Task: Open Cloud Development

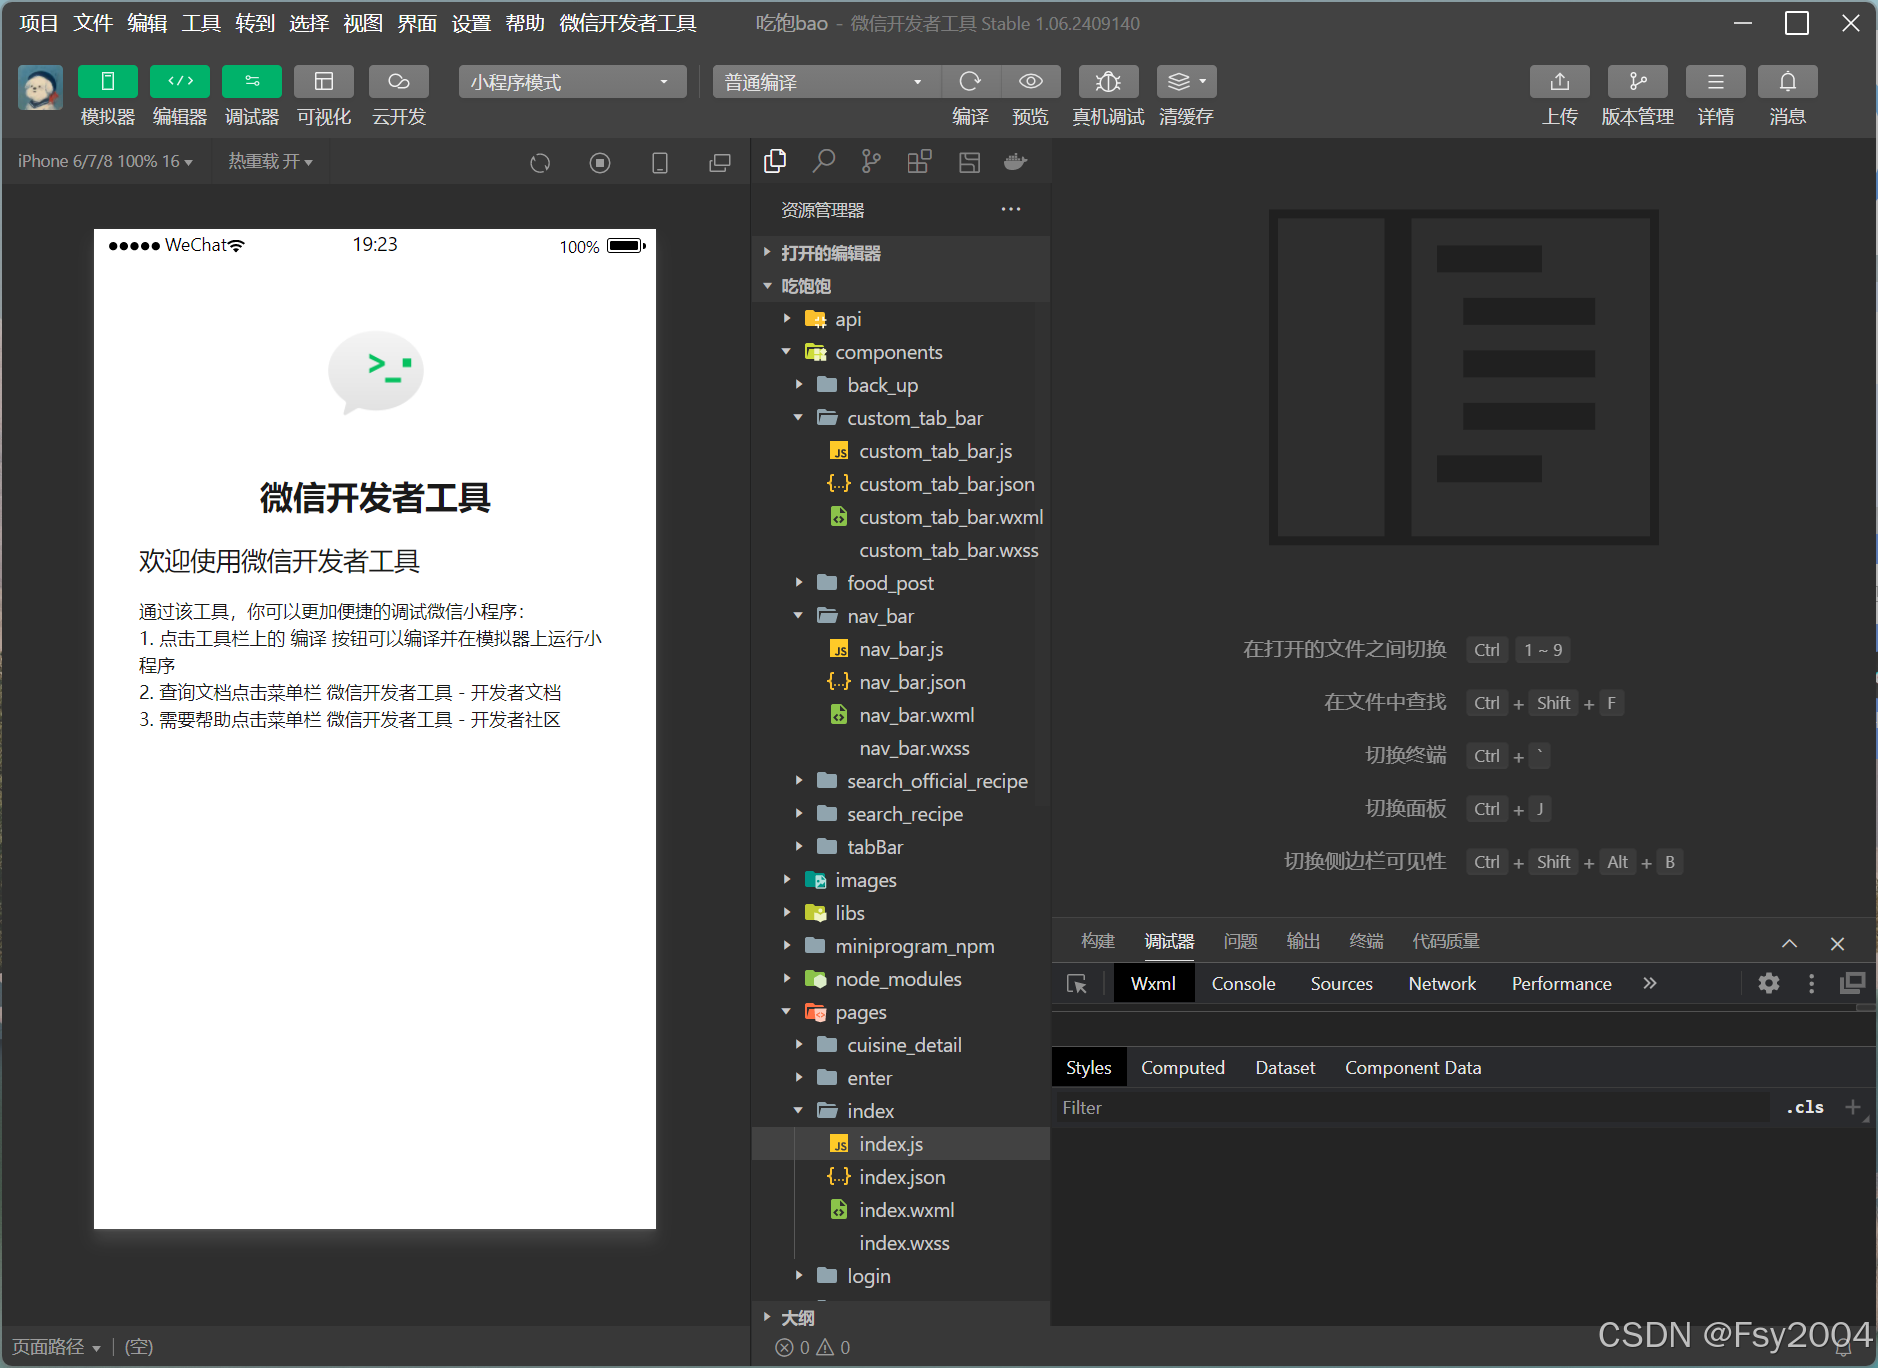Action: tap(397, 95)
